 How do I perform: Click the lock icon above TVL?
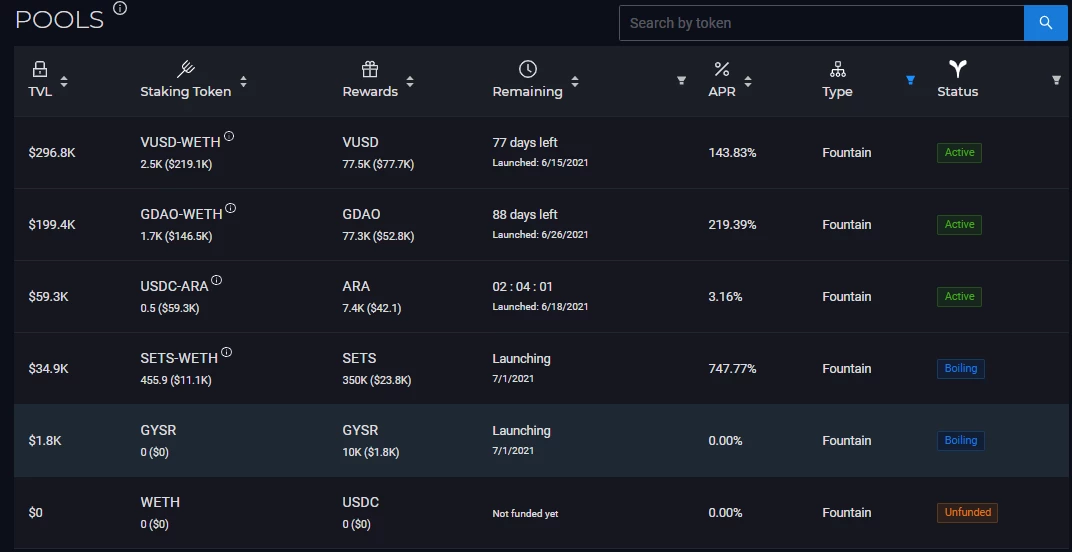40,69
